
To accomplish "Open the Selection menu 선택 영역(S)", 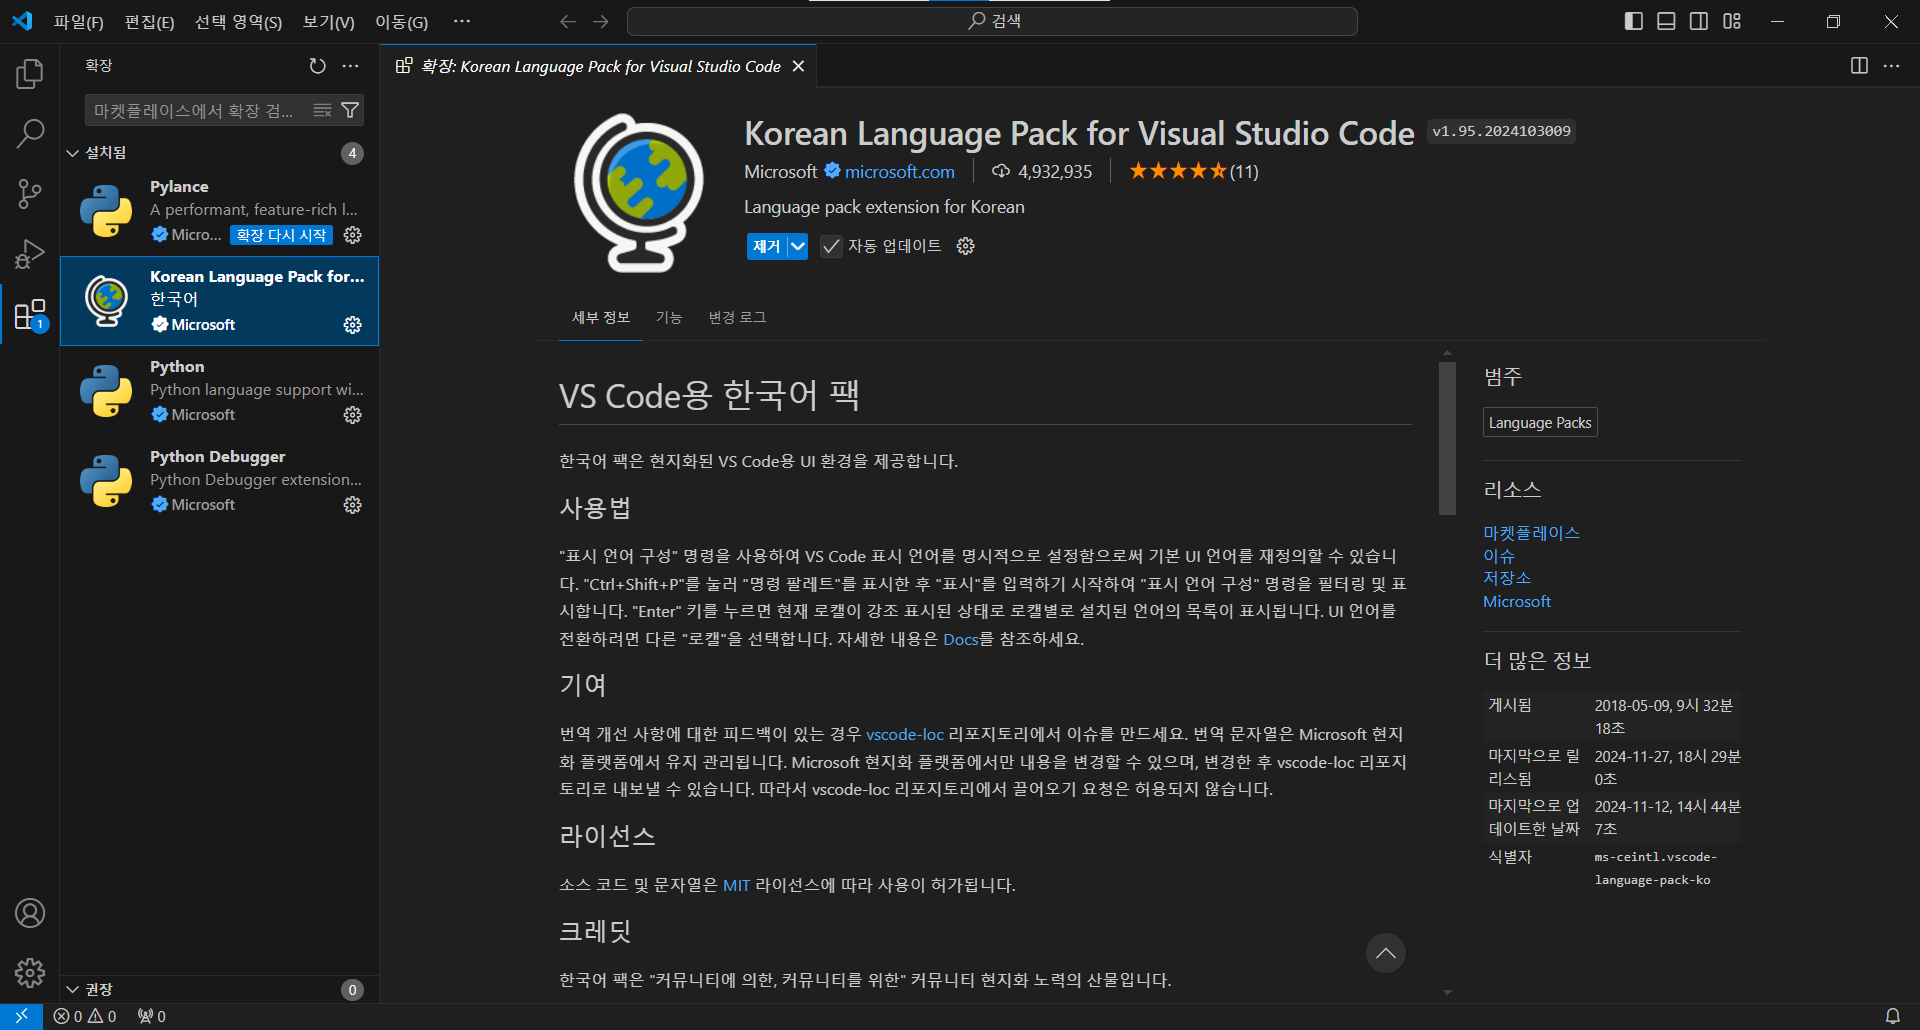I will pos(238,22).
